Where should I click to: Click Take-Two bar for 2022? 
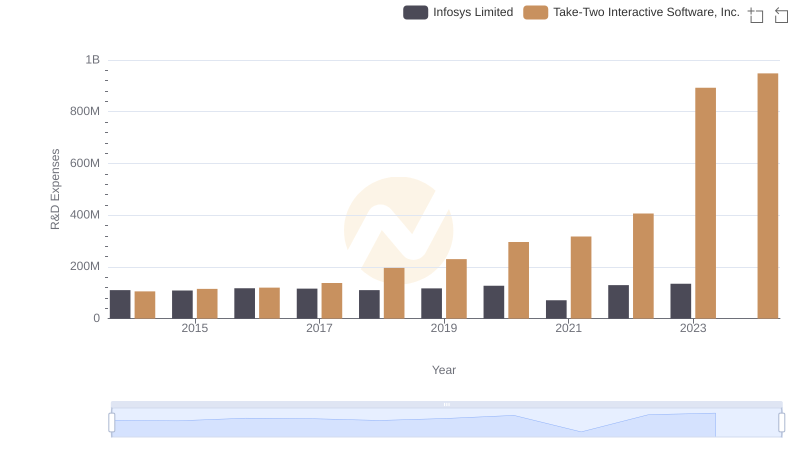[643, 266]
